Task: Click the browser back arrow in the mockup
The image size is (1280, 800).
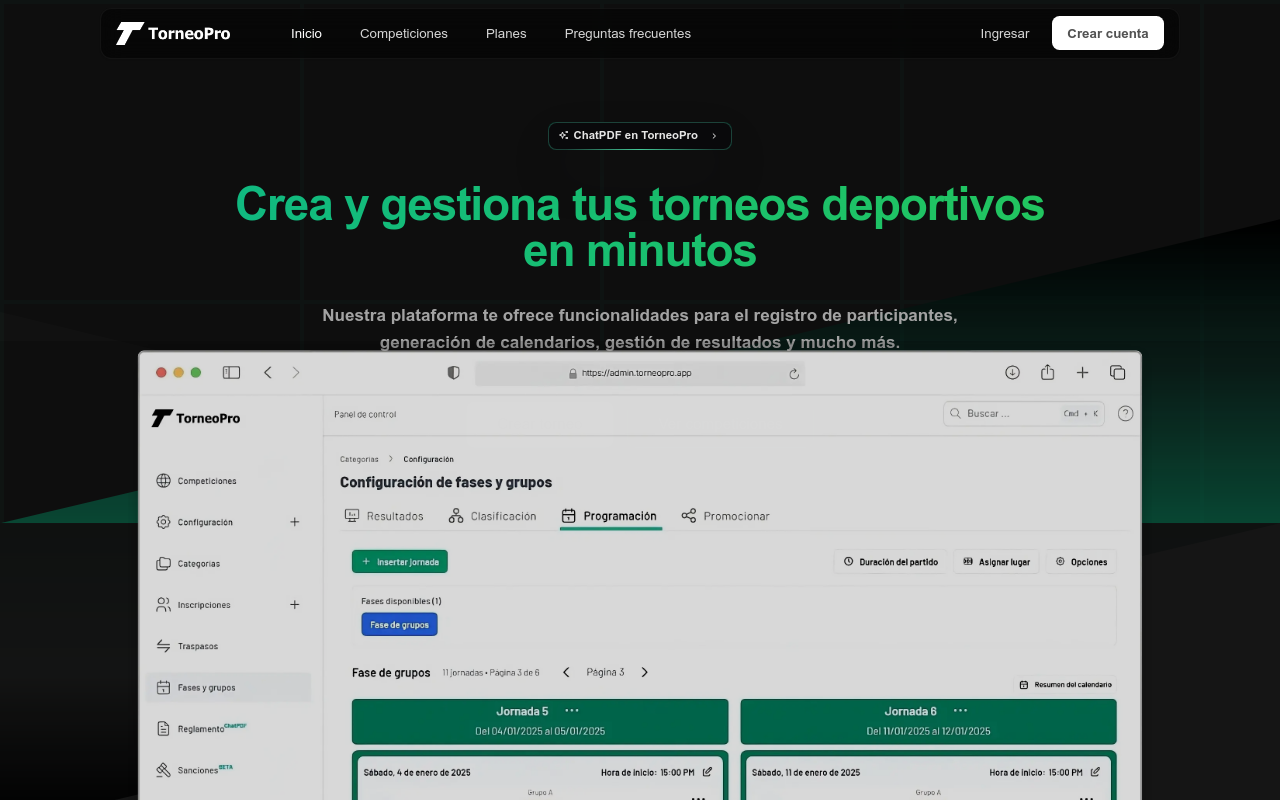Action: (268, 372)
